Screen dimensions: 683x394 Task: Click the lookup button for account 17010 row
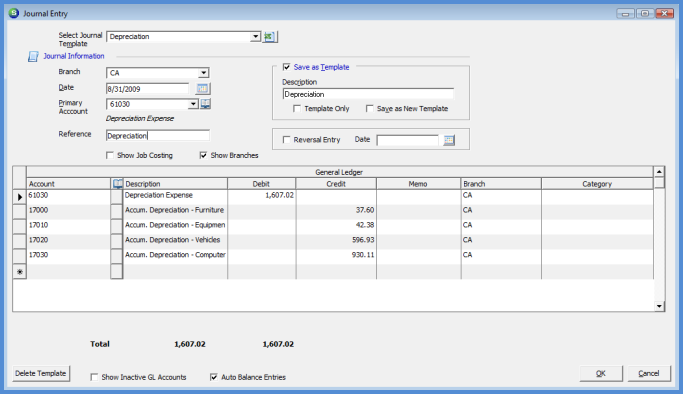coord(117,227)
